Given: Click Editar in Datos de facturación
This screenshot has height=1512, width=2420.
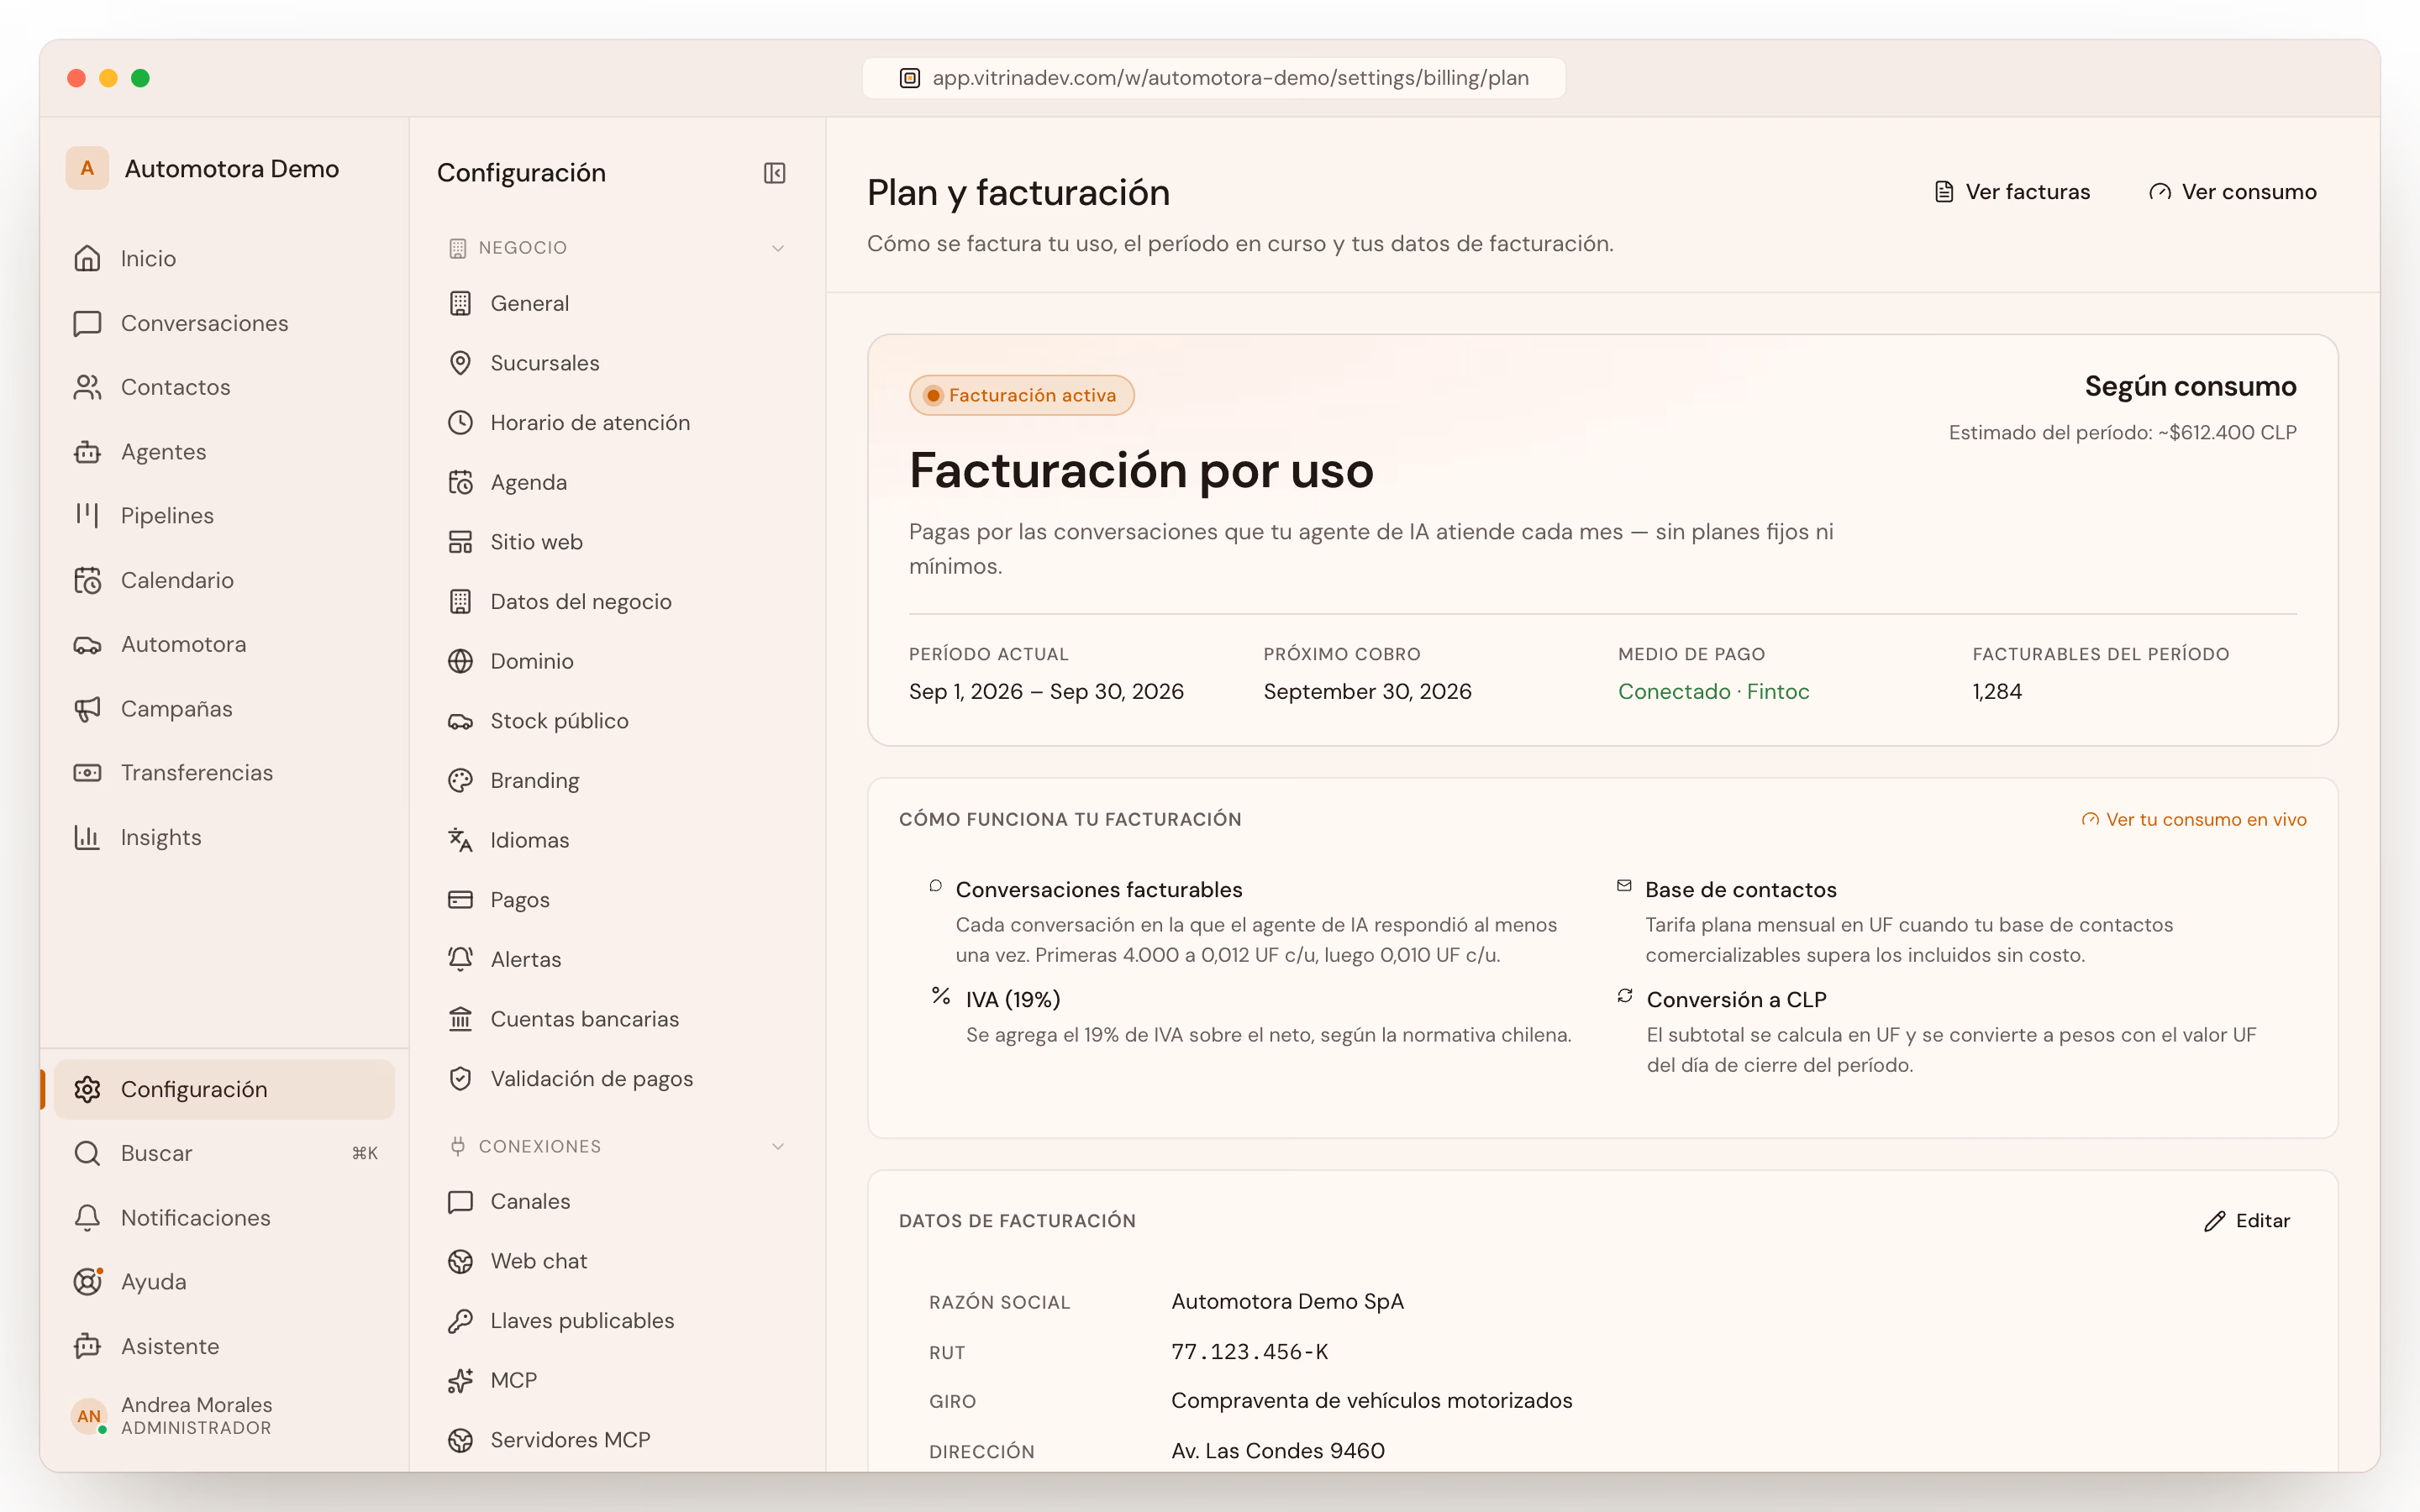Looking at the screenshot, I should click(x=2247, y=1221).
